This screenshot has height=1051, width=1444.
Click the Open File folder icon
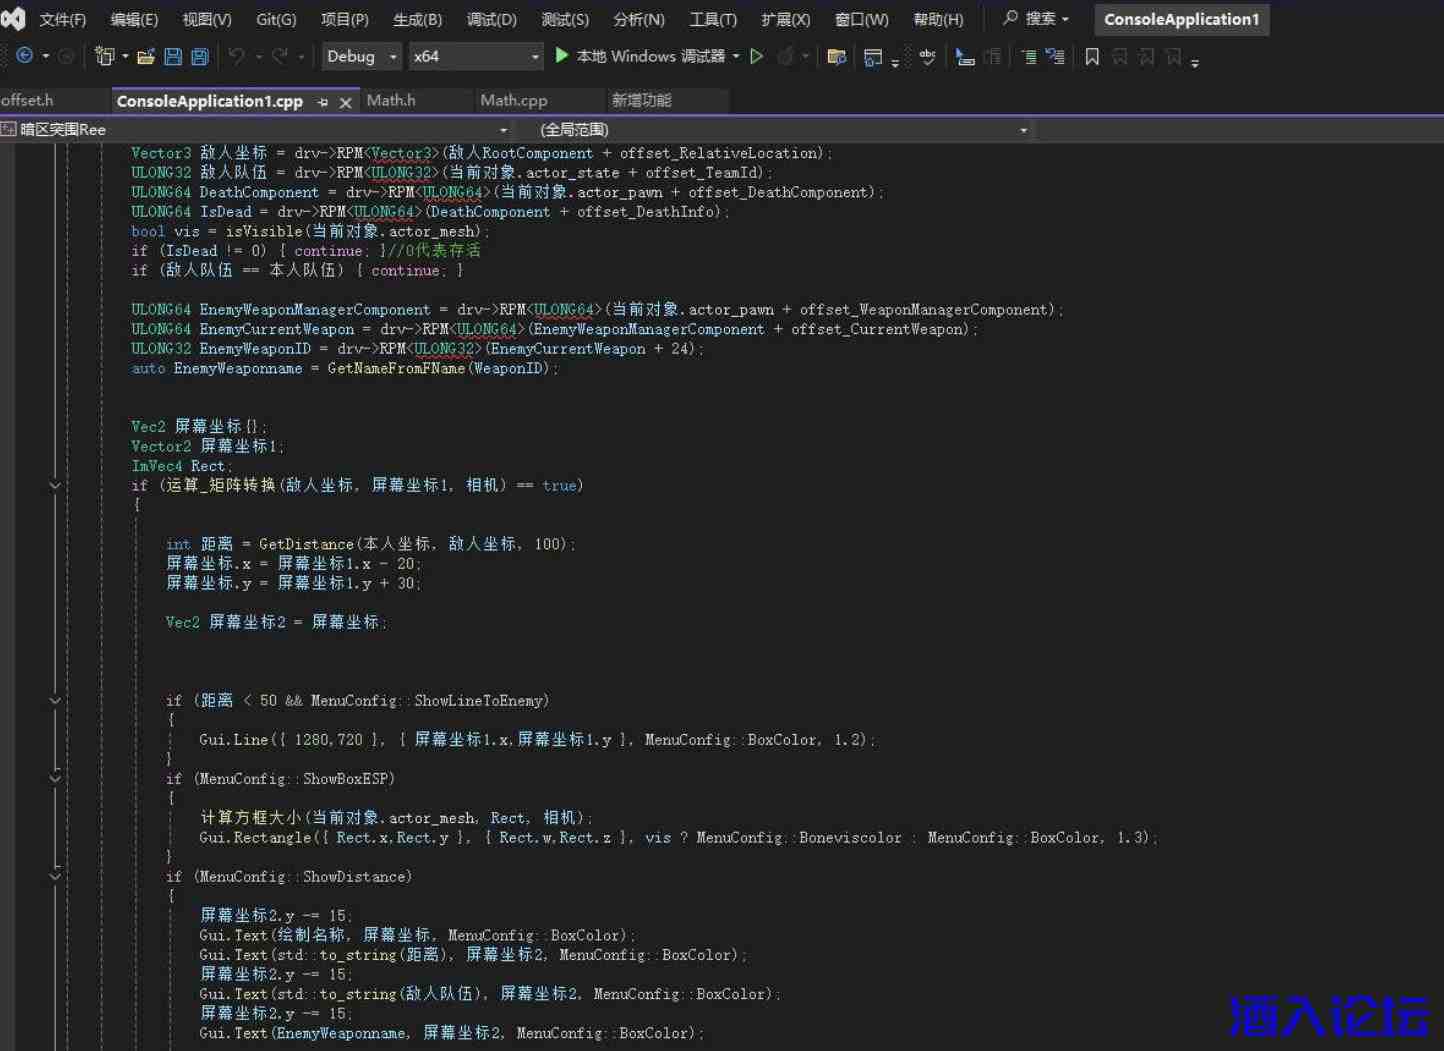146,57
